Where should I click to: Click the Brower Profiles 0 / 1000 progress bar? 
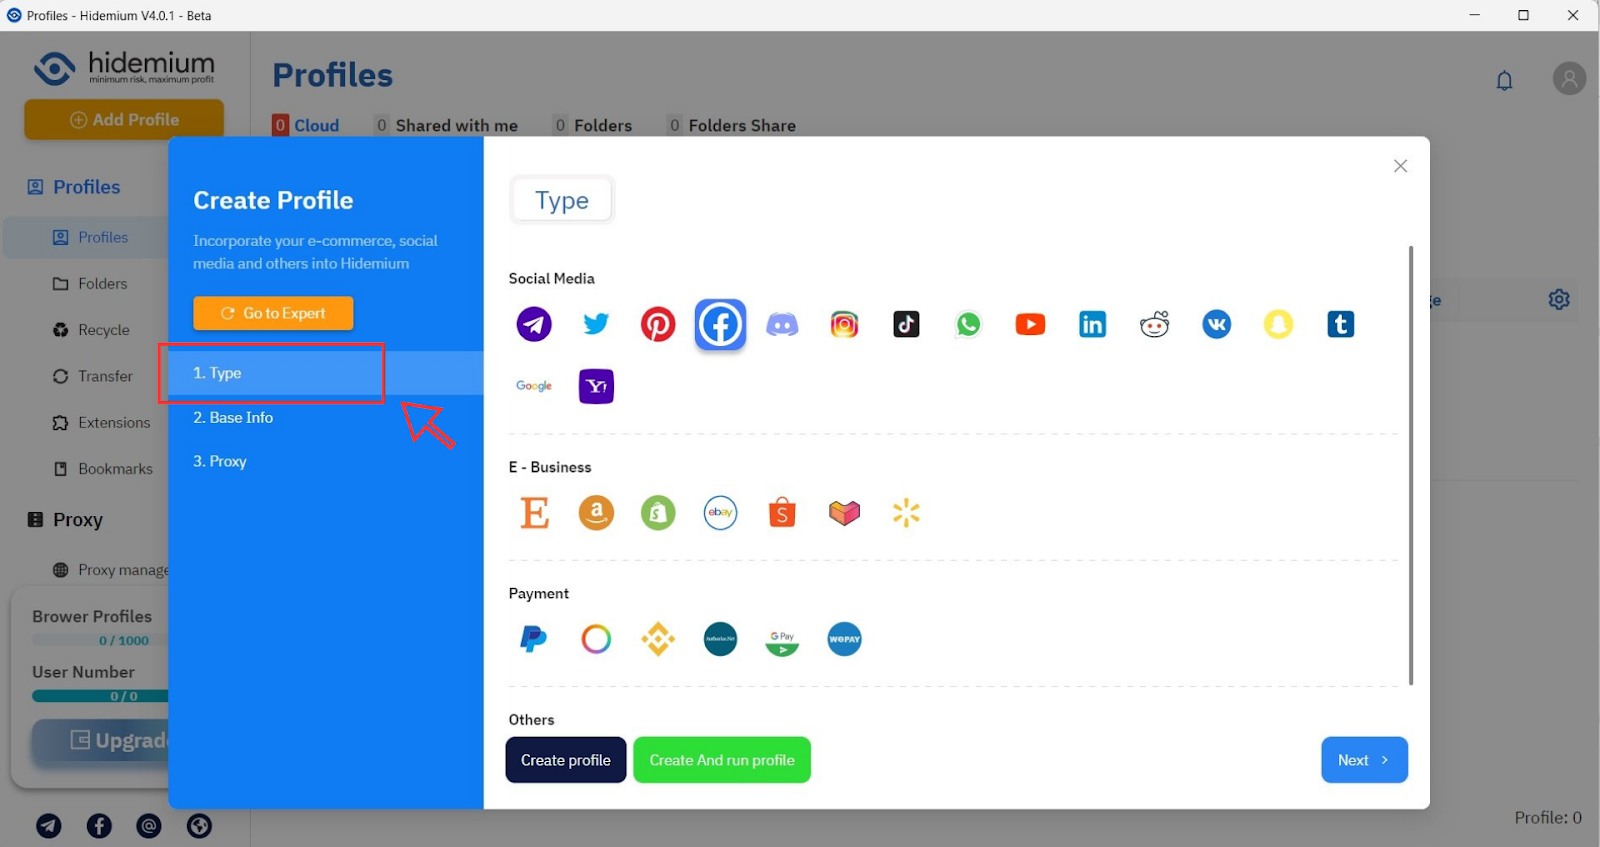pos(100,640)
